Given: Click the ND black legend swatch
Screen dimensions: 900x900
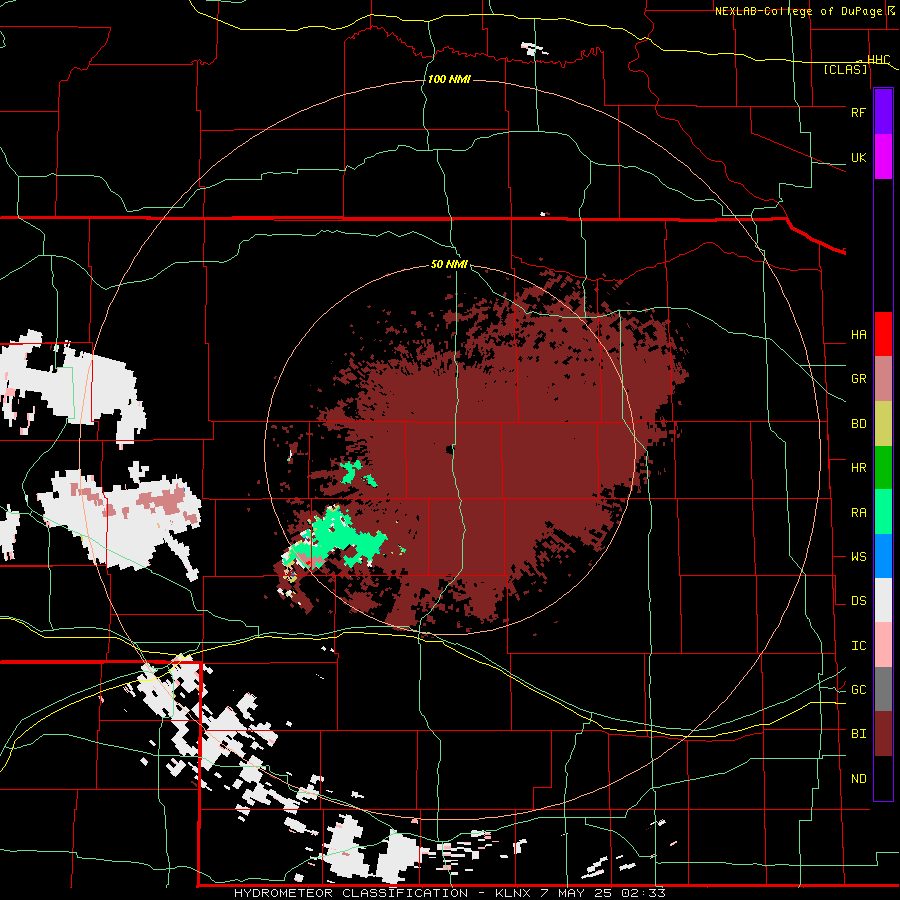Looking at the screenshot, I should pos(883,778).
